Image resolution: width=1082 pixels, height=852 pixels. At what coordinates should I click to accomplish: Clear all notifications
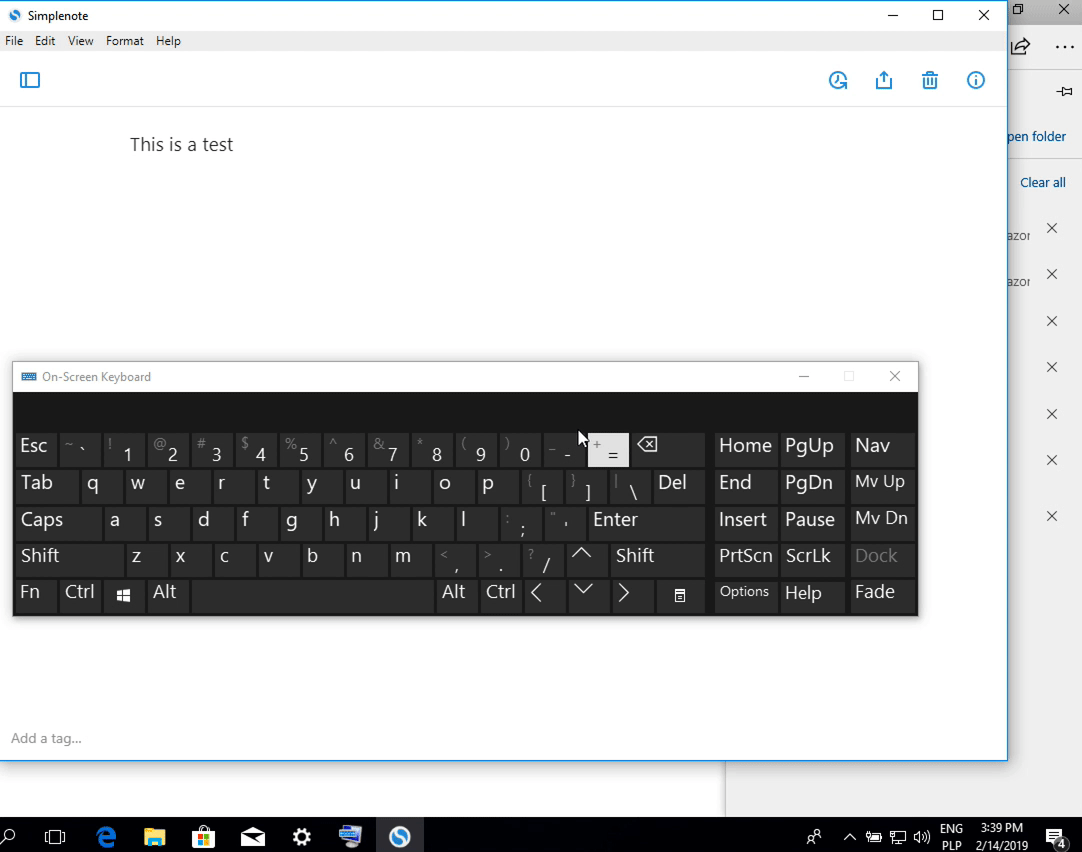point(1042,182)
